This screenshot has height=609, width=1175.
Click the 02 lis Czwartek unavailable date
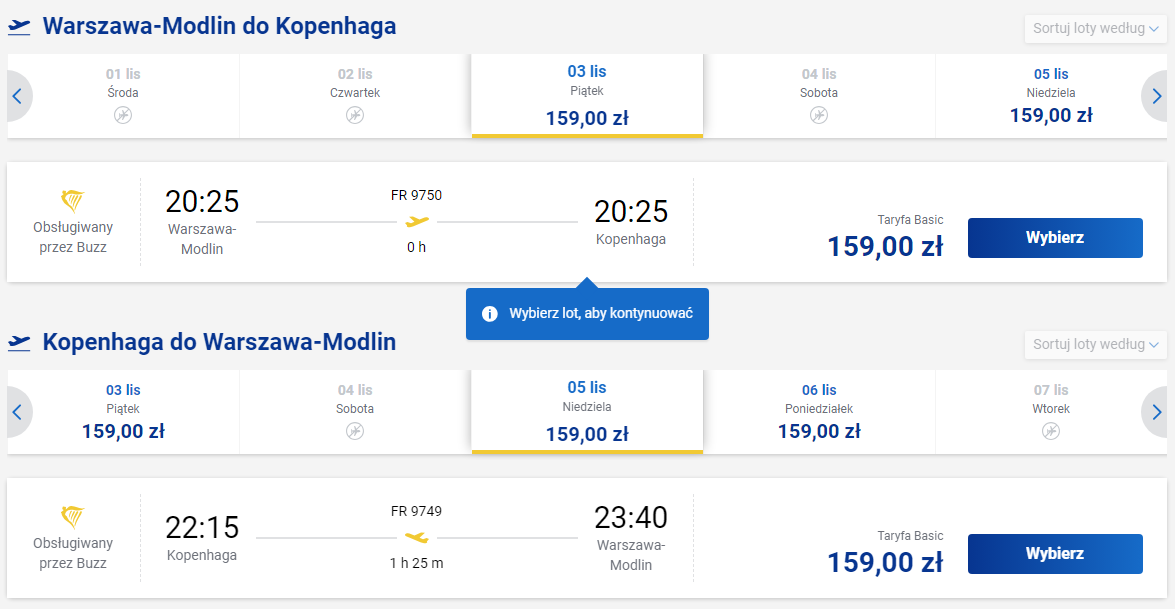(354, 96)
